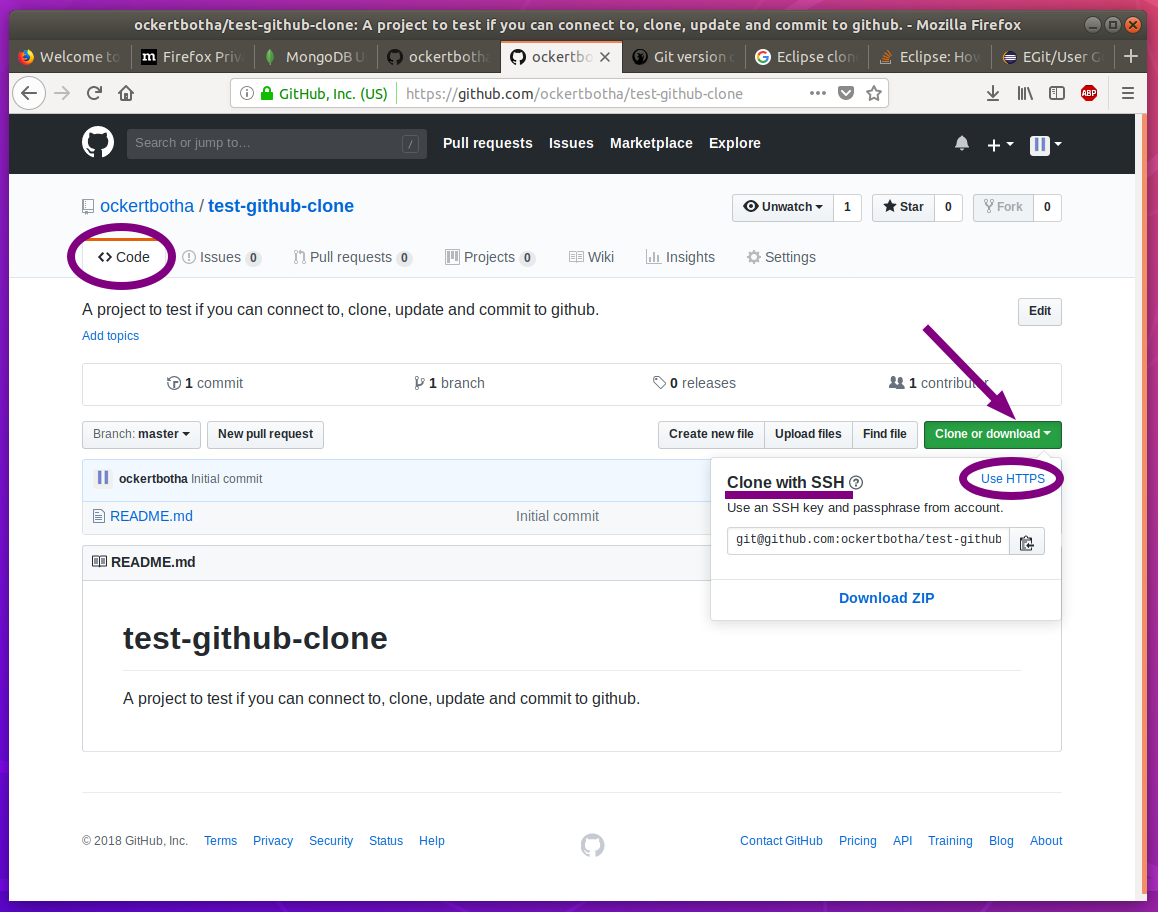This screenshot has height=912, width=1158.
Task: Star this repository
Action: point(903,207)
